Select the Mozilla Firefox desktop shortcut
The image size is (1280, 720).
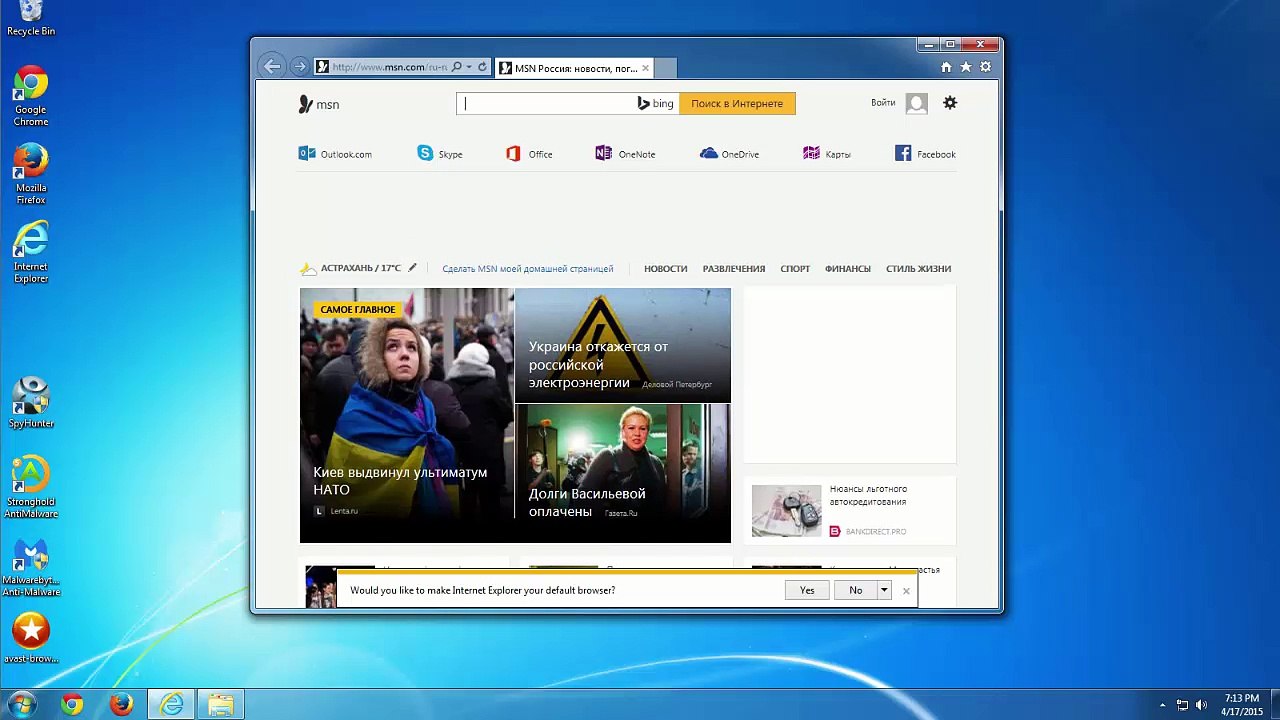[x=31, y=175]
